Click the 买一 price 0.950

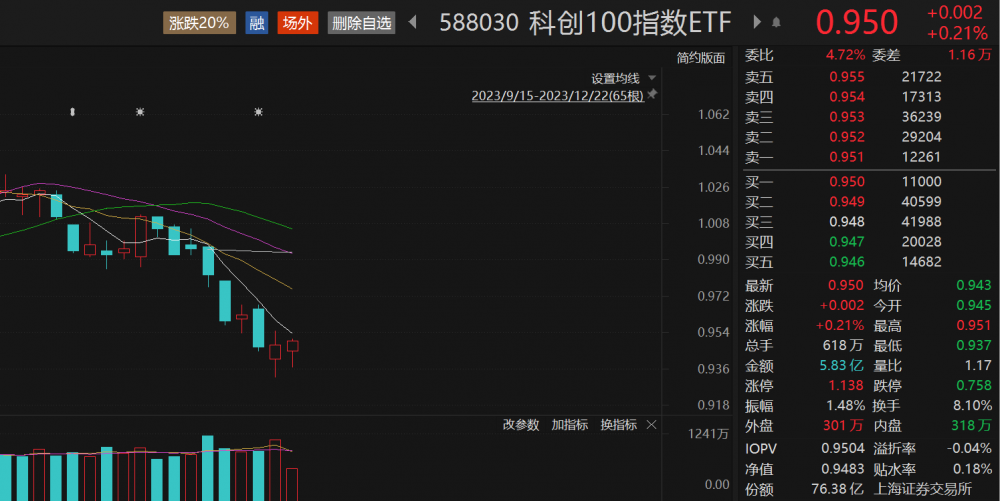click(846, 182)
